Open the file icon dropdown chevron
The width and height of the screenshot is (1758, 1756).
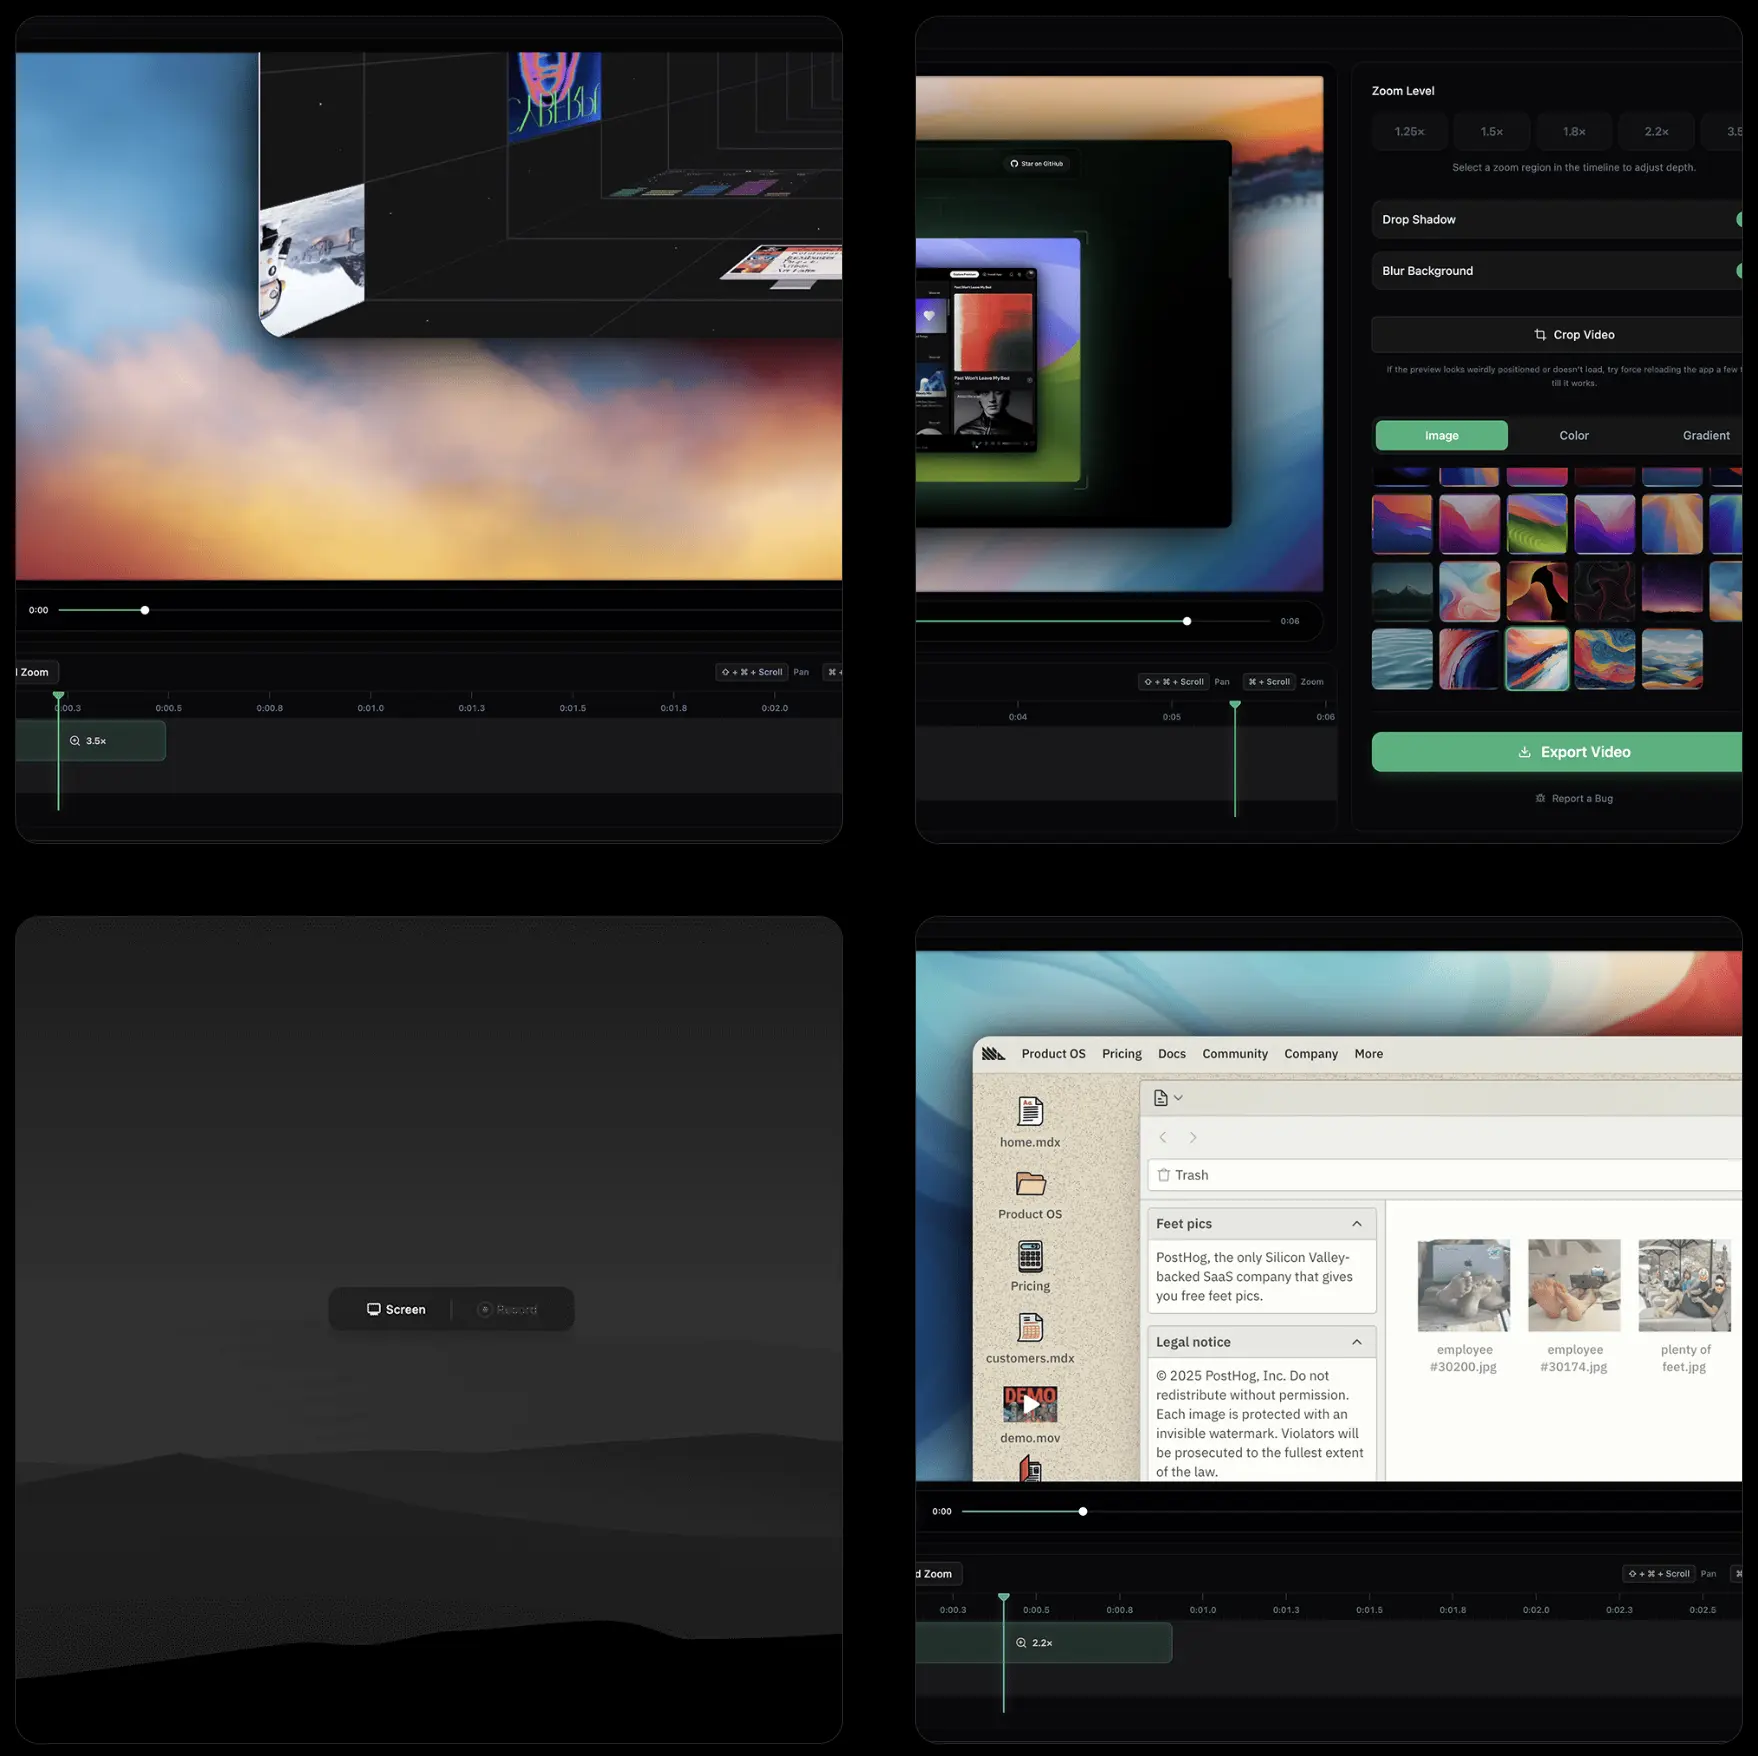tap(1180, 1097)
